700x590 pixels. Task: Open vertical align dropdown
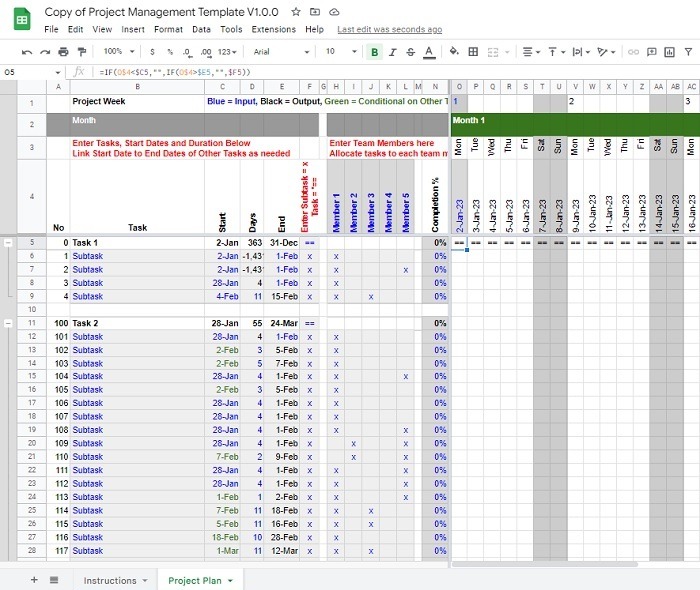coord(557,52)
